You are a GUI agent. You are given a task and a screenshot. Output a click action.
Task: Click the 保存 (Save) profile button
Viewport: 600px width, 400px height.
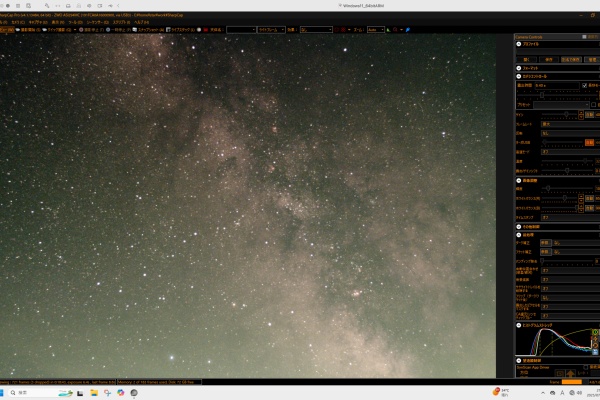coord(549,60)
